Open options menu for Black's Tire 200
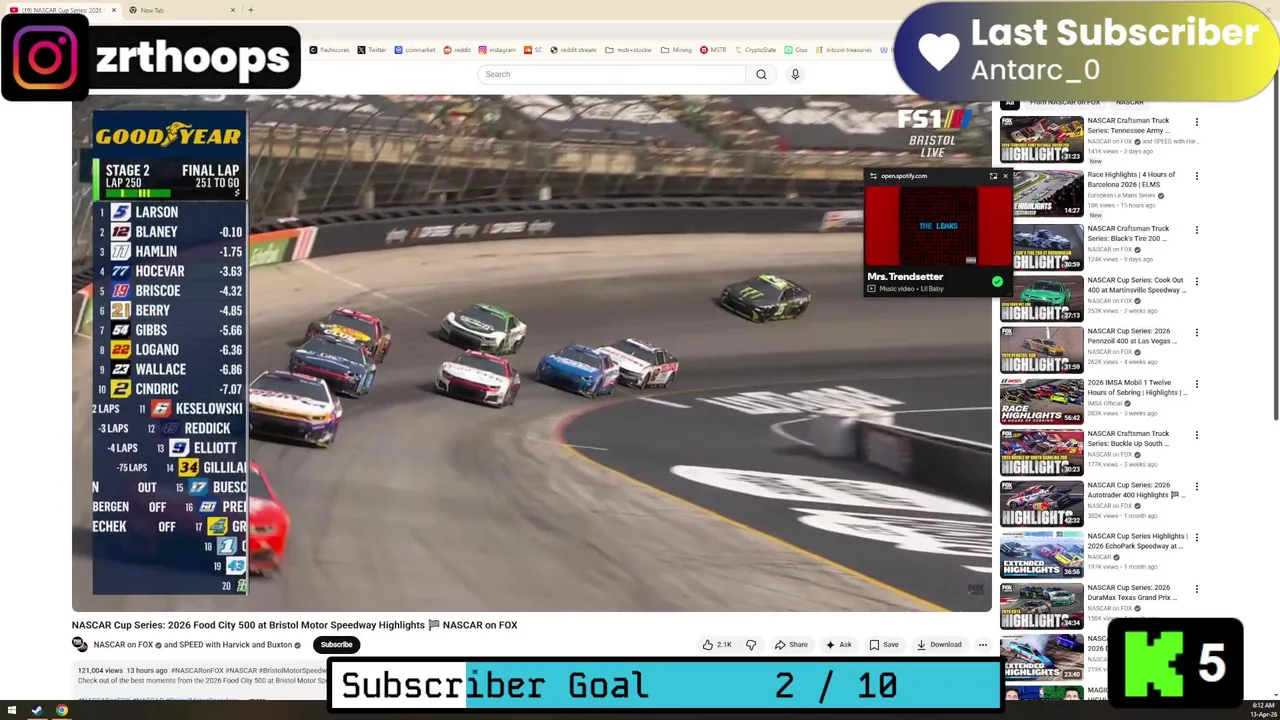Viewport: 1280px width, 720px height. pos(1196,230)
